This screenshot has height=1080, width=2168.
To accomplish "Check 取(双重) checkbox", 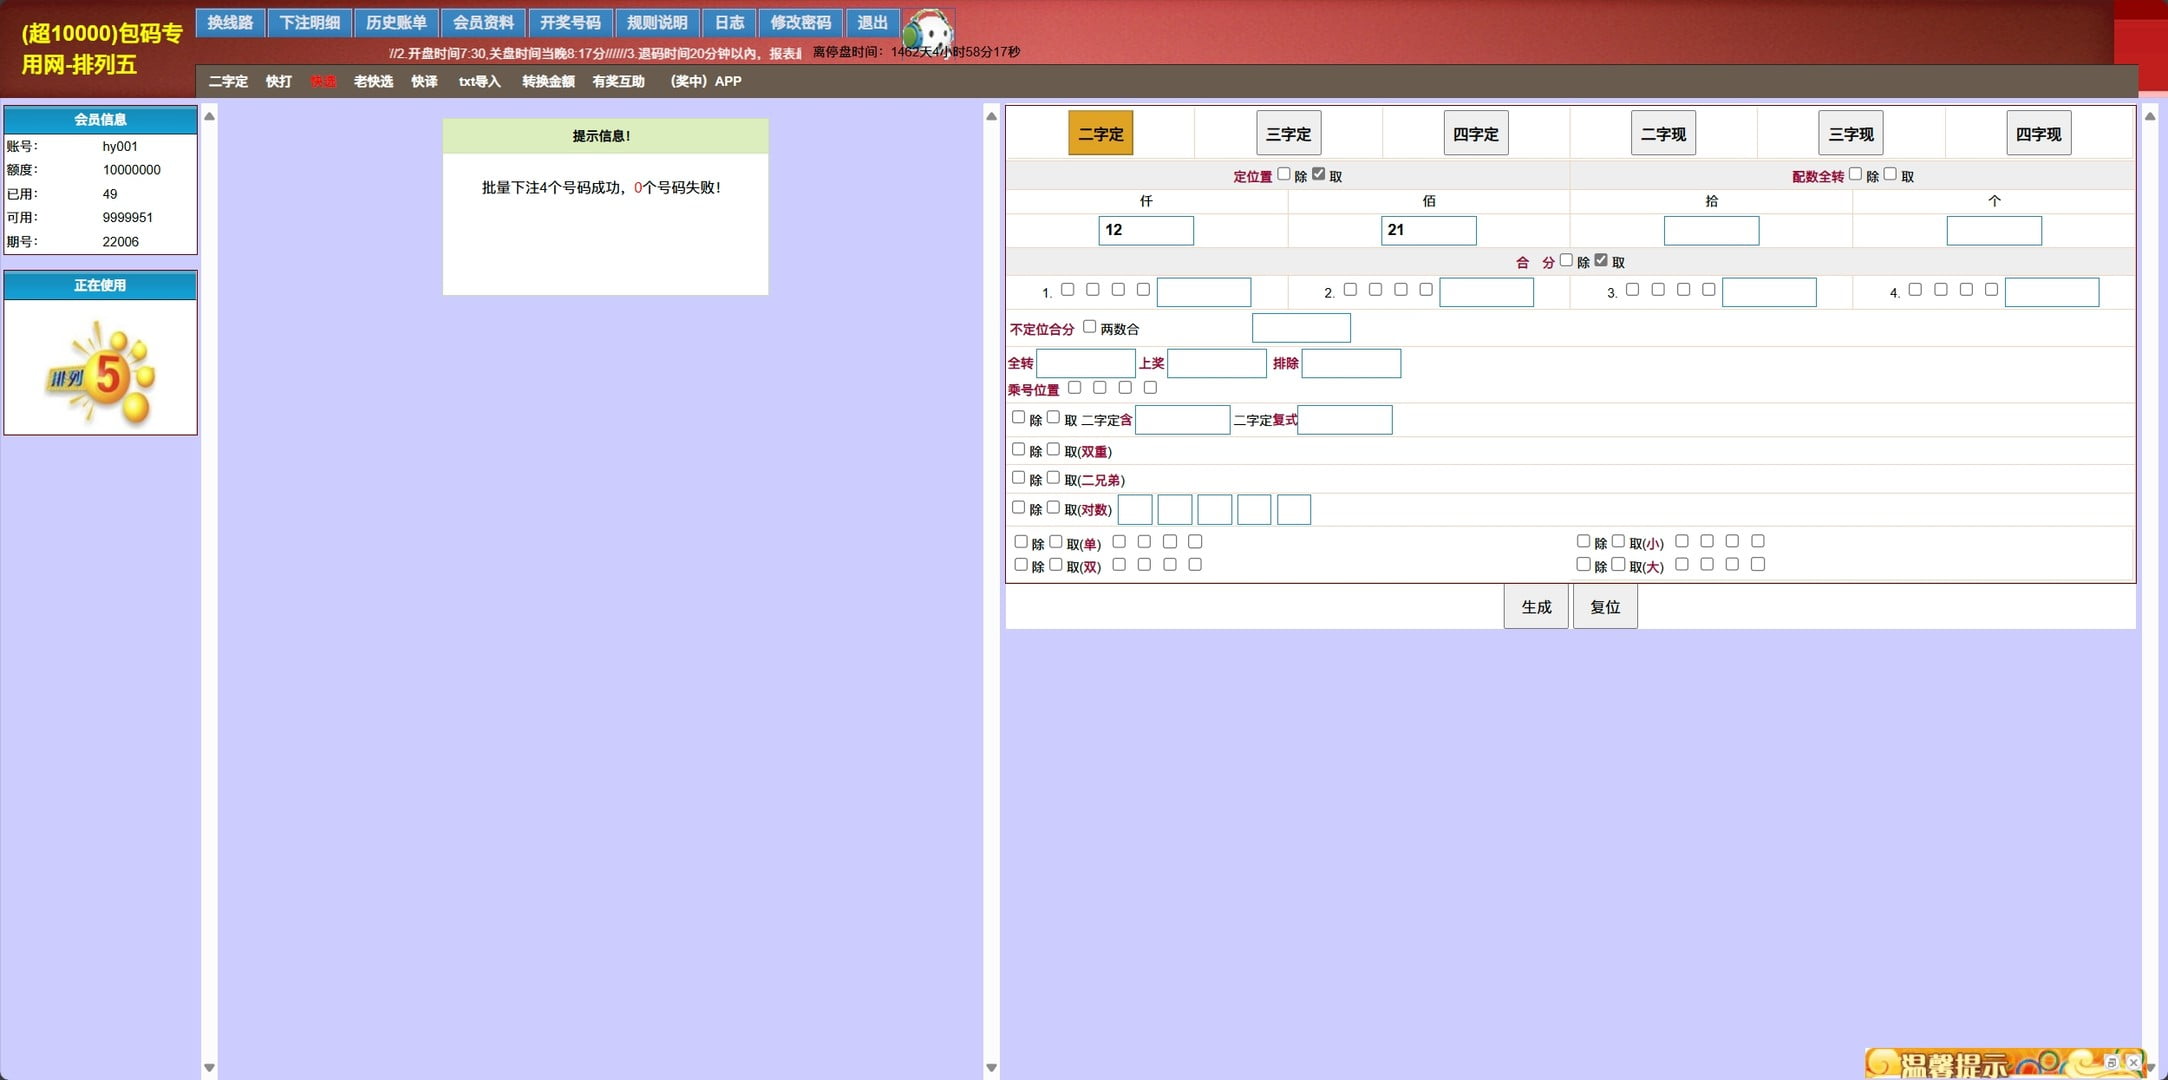I will click(x=1053, y=449).
